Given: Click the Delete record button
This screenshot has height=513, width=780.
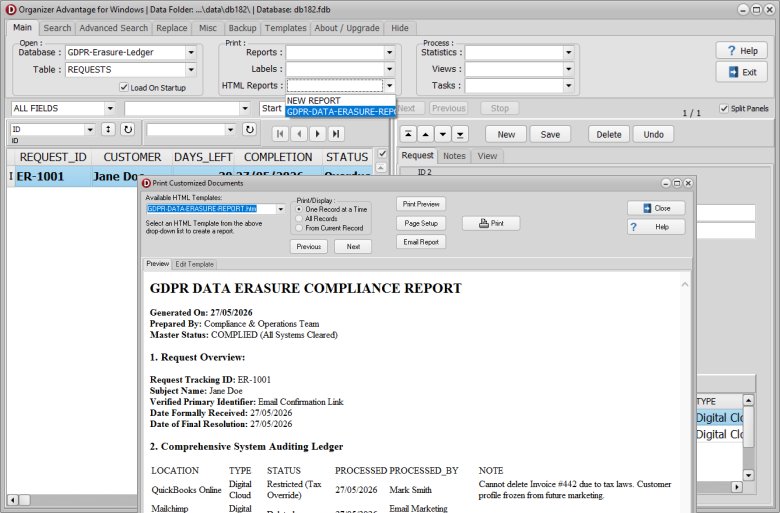Looking at the screenshot, I should pyautogui.click(x=609, y=134).
